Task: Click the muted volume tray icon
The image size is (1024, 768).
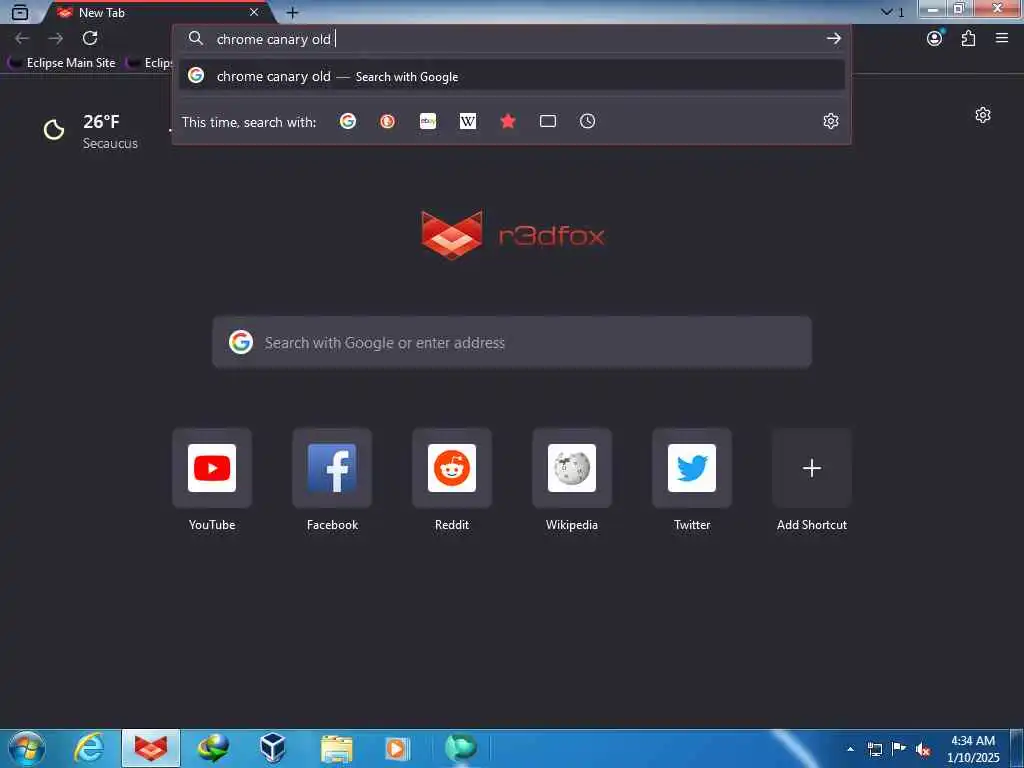Action: click(x=923, y=749)
